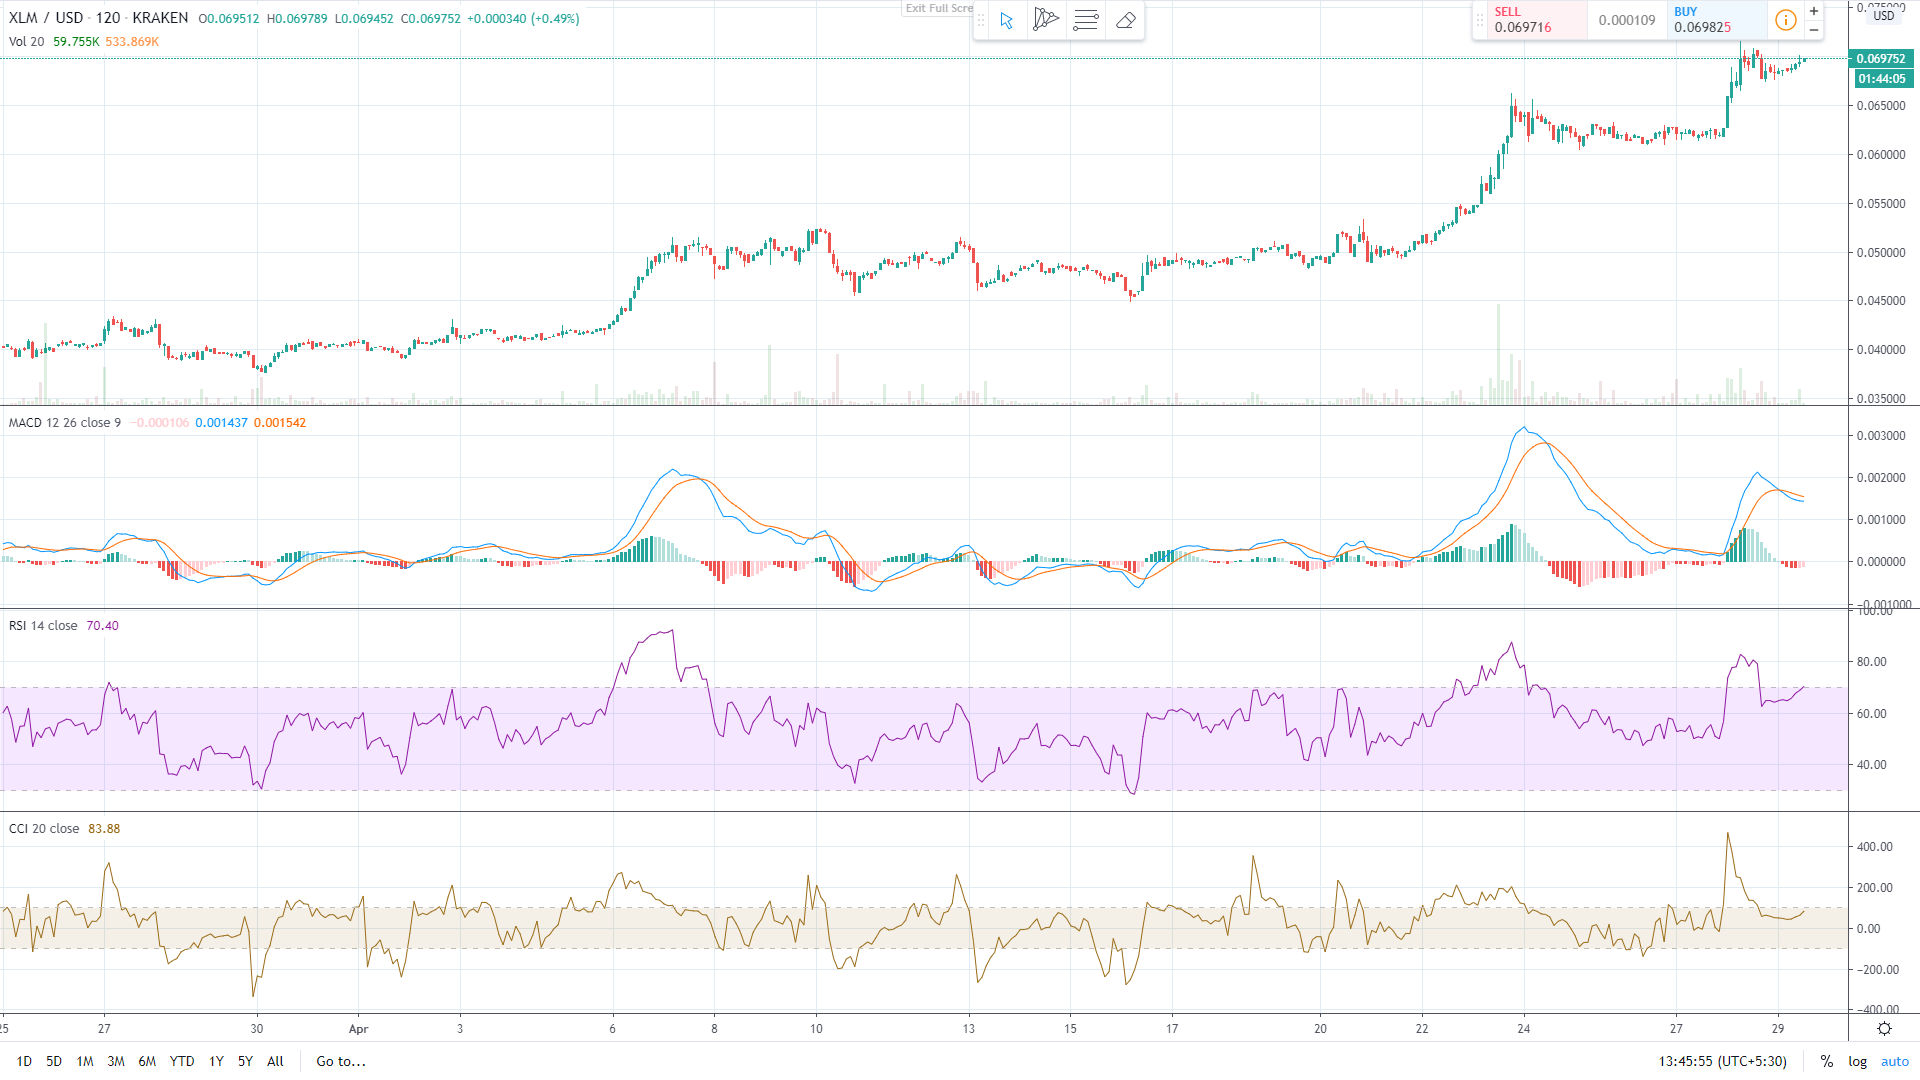This screenshot has width=1920, height=1080.
Task: Open the orange order info icon
Action: click(1786, 20)
